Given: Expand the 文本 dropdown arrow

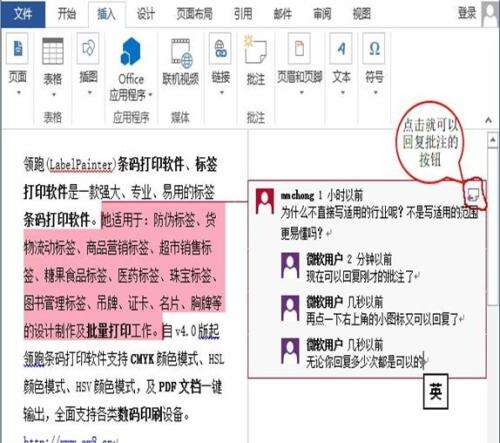Looking at the screenshot, I should tap(342, 92).
